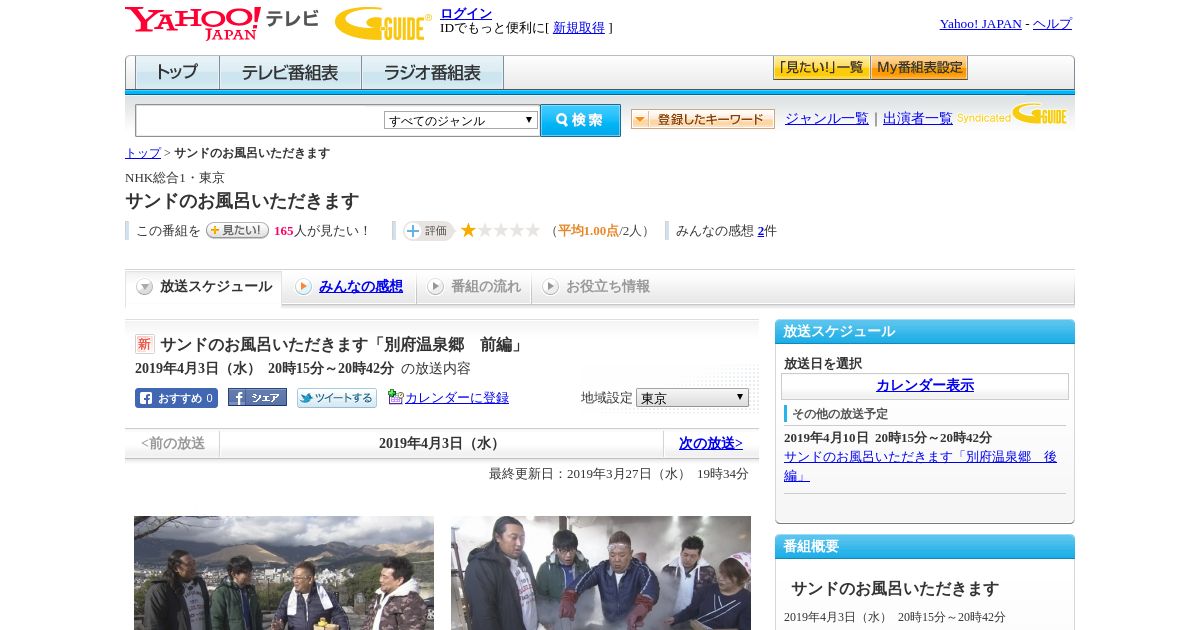Open the すべてのジャンル genre dropdown
Image resolution: width=1200 pixels, height=630 pixels.
[461, 120]
